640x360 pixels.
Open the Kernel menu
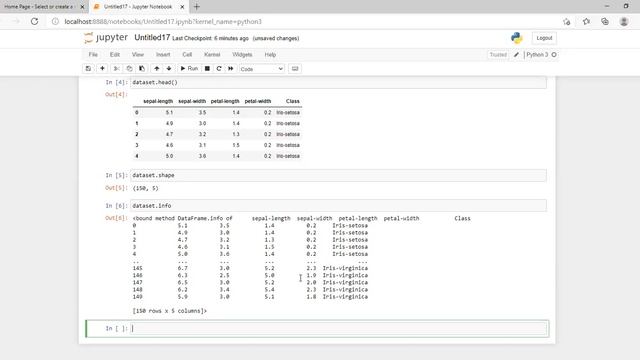(212, 54)
